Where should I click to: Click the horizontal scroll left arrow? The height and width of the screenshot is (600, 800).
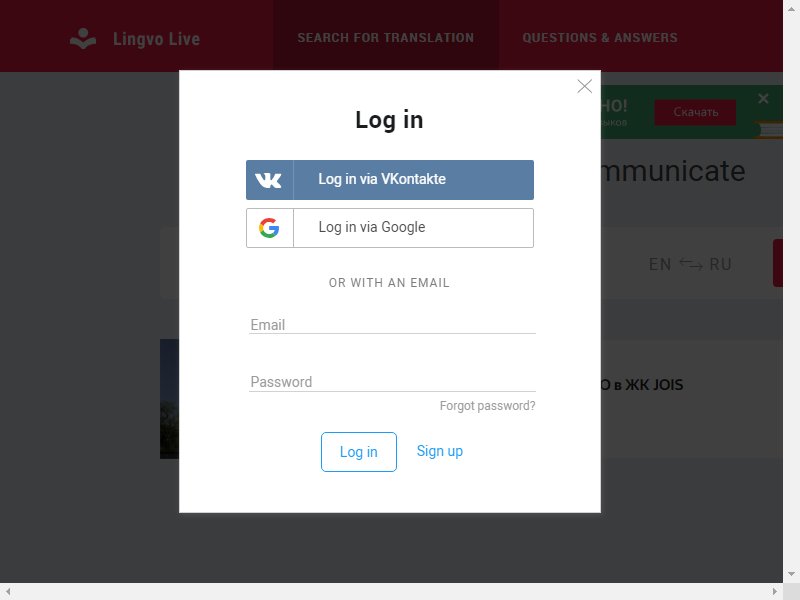(x=8, y=592)
